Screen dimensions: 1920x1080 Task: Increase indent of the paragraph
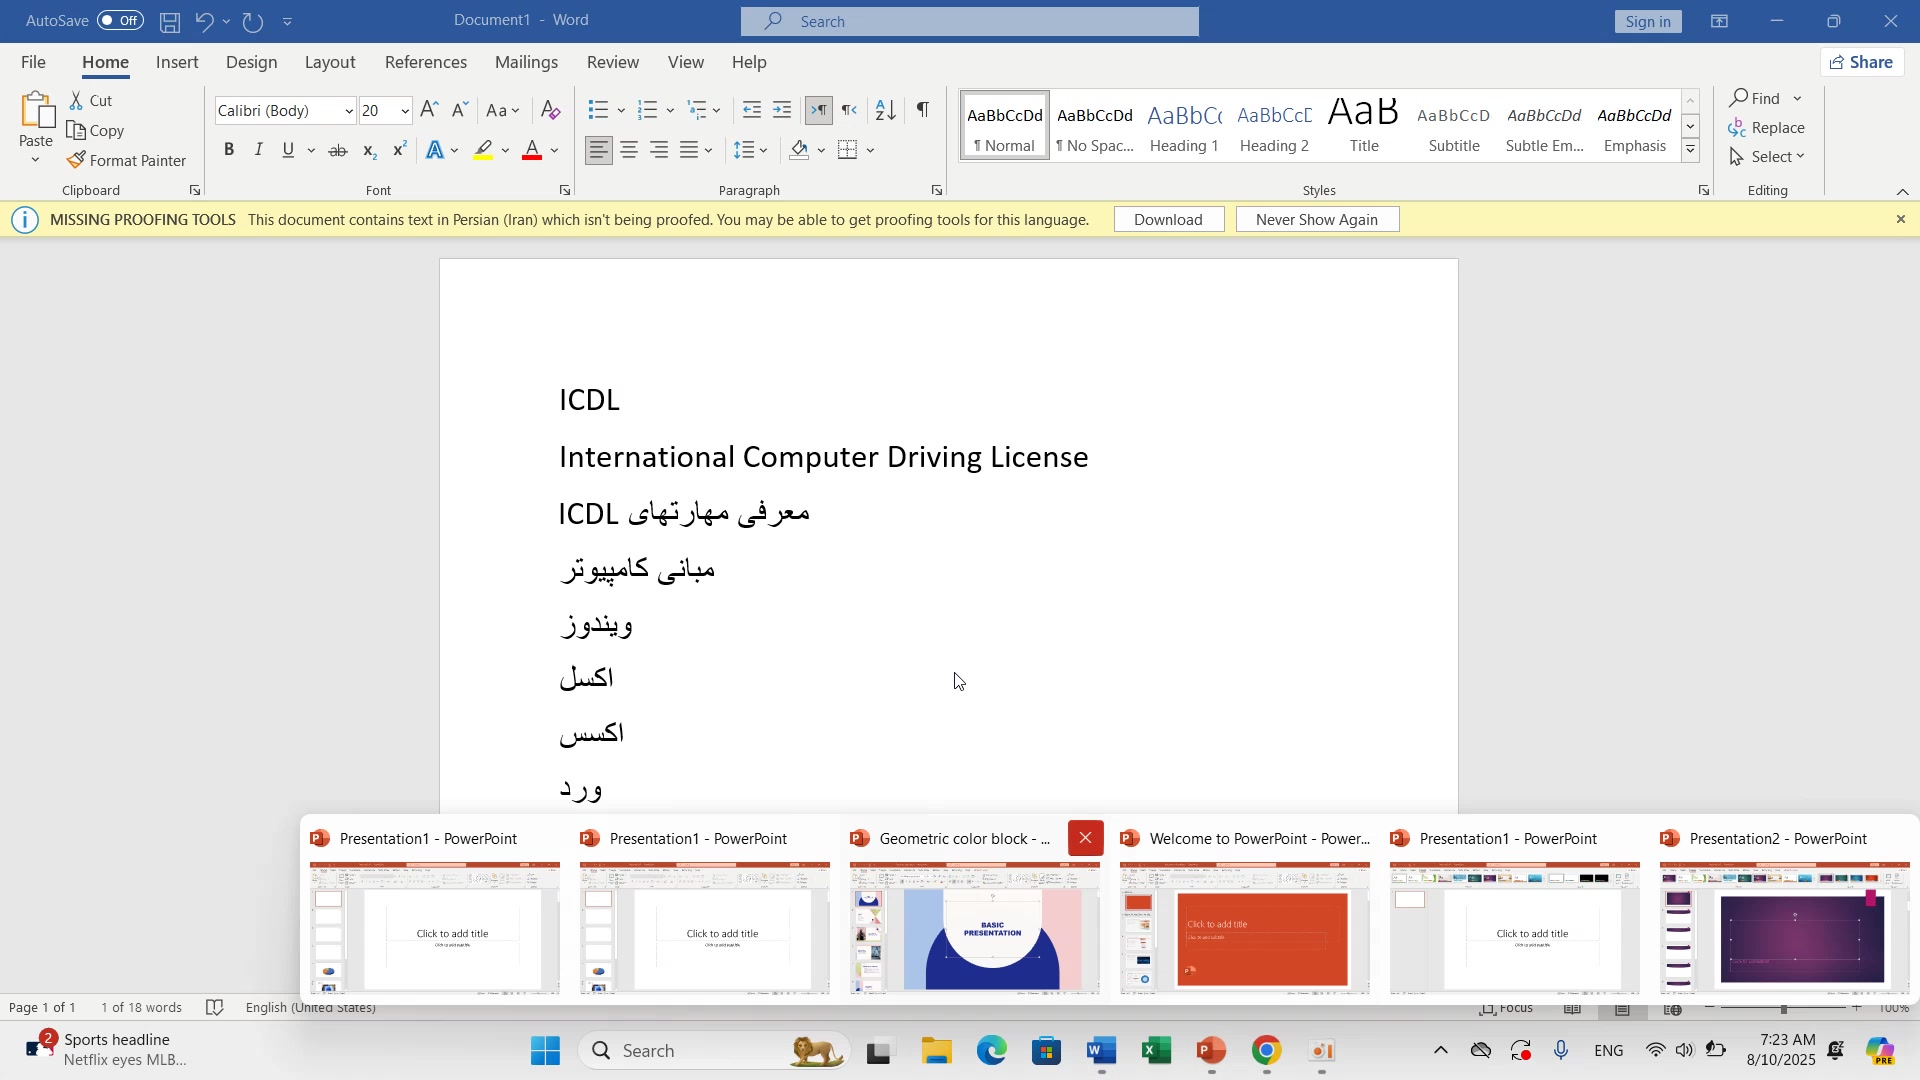pyautogui.click(x=783, y=111)
